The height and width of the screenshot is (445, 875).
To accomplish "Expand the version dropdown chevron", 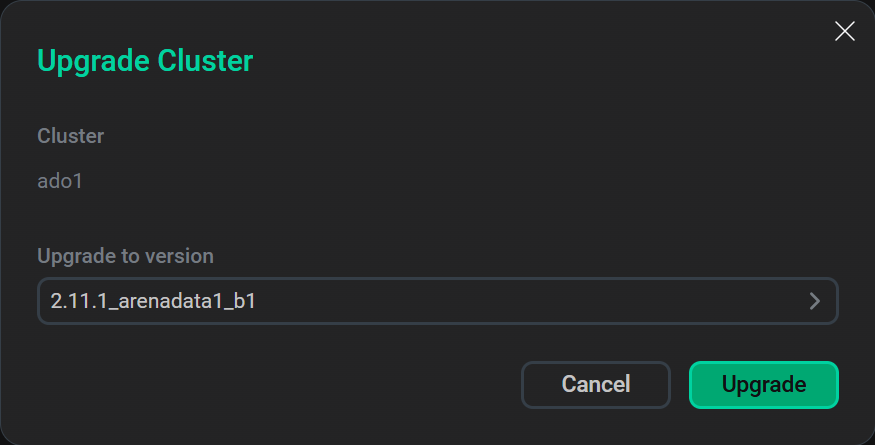I will [x=815, y=301].
